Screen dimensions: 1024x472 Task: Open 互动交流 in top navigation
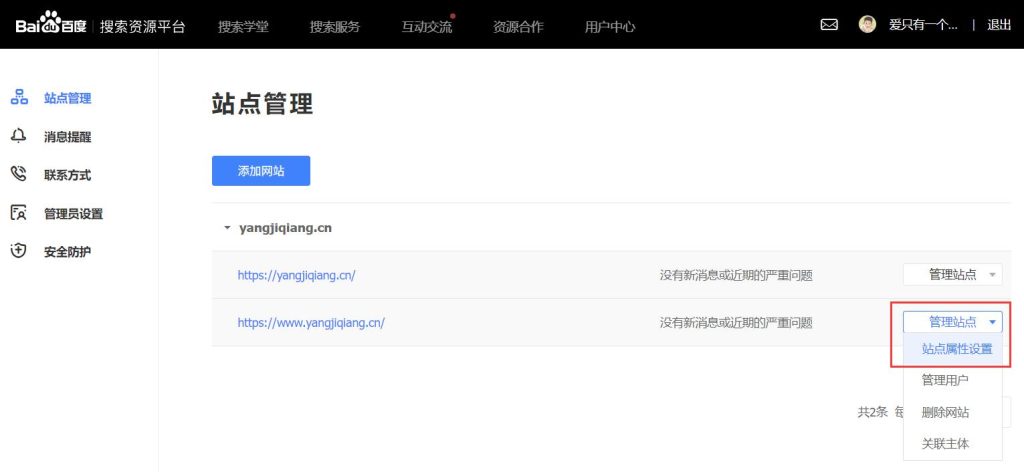point(426,27)
